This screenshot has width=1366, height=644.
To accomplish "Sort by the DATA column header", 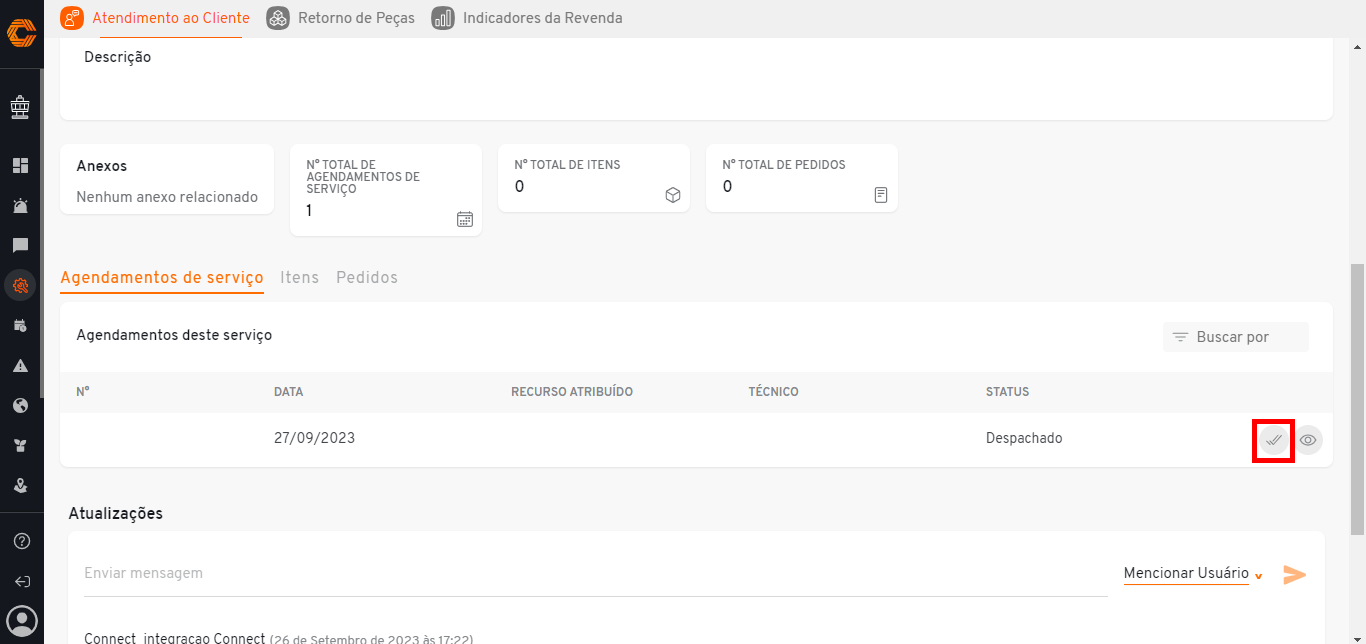I will (x=289, y=392).
